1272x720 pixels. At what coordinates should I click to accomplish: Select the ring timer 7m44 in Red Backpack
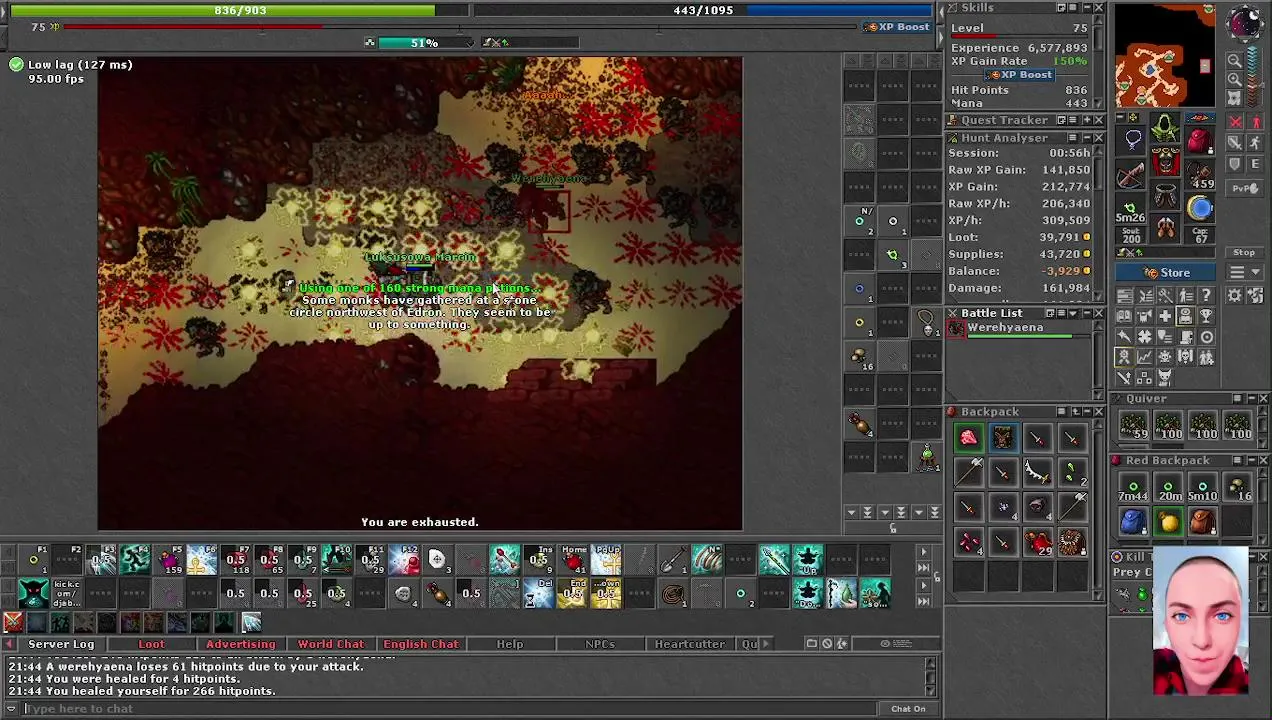pyautogui.click(x=1133, y=489)
